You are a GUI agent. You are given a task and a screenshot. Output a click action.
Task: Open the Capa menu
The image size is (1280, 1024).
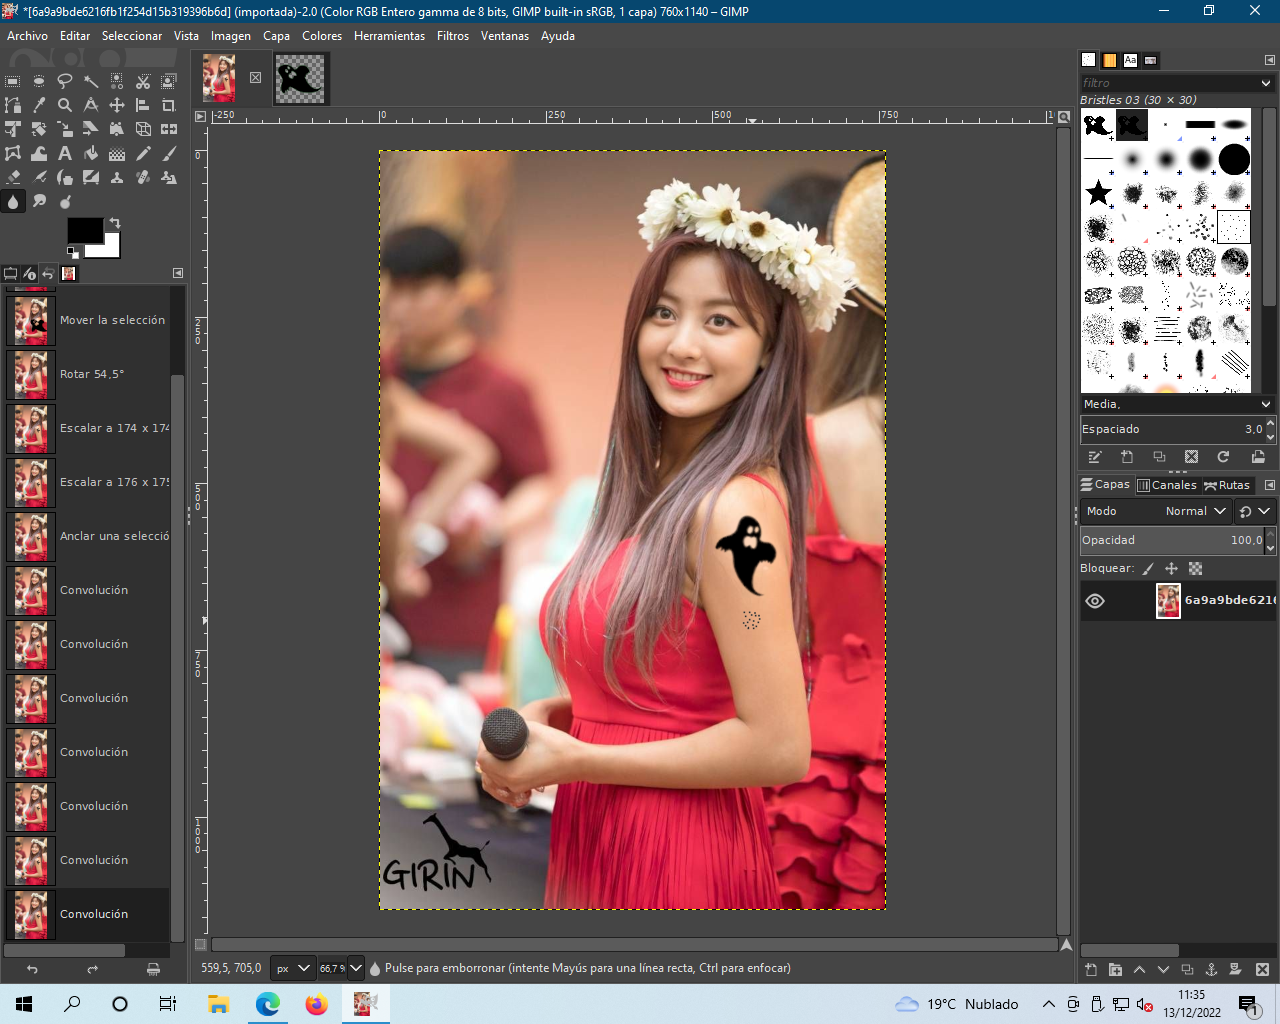tap(276, 36)
